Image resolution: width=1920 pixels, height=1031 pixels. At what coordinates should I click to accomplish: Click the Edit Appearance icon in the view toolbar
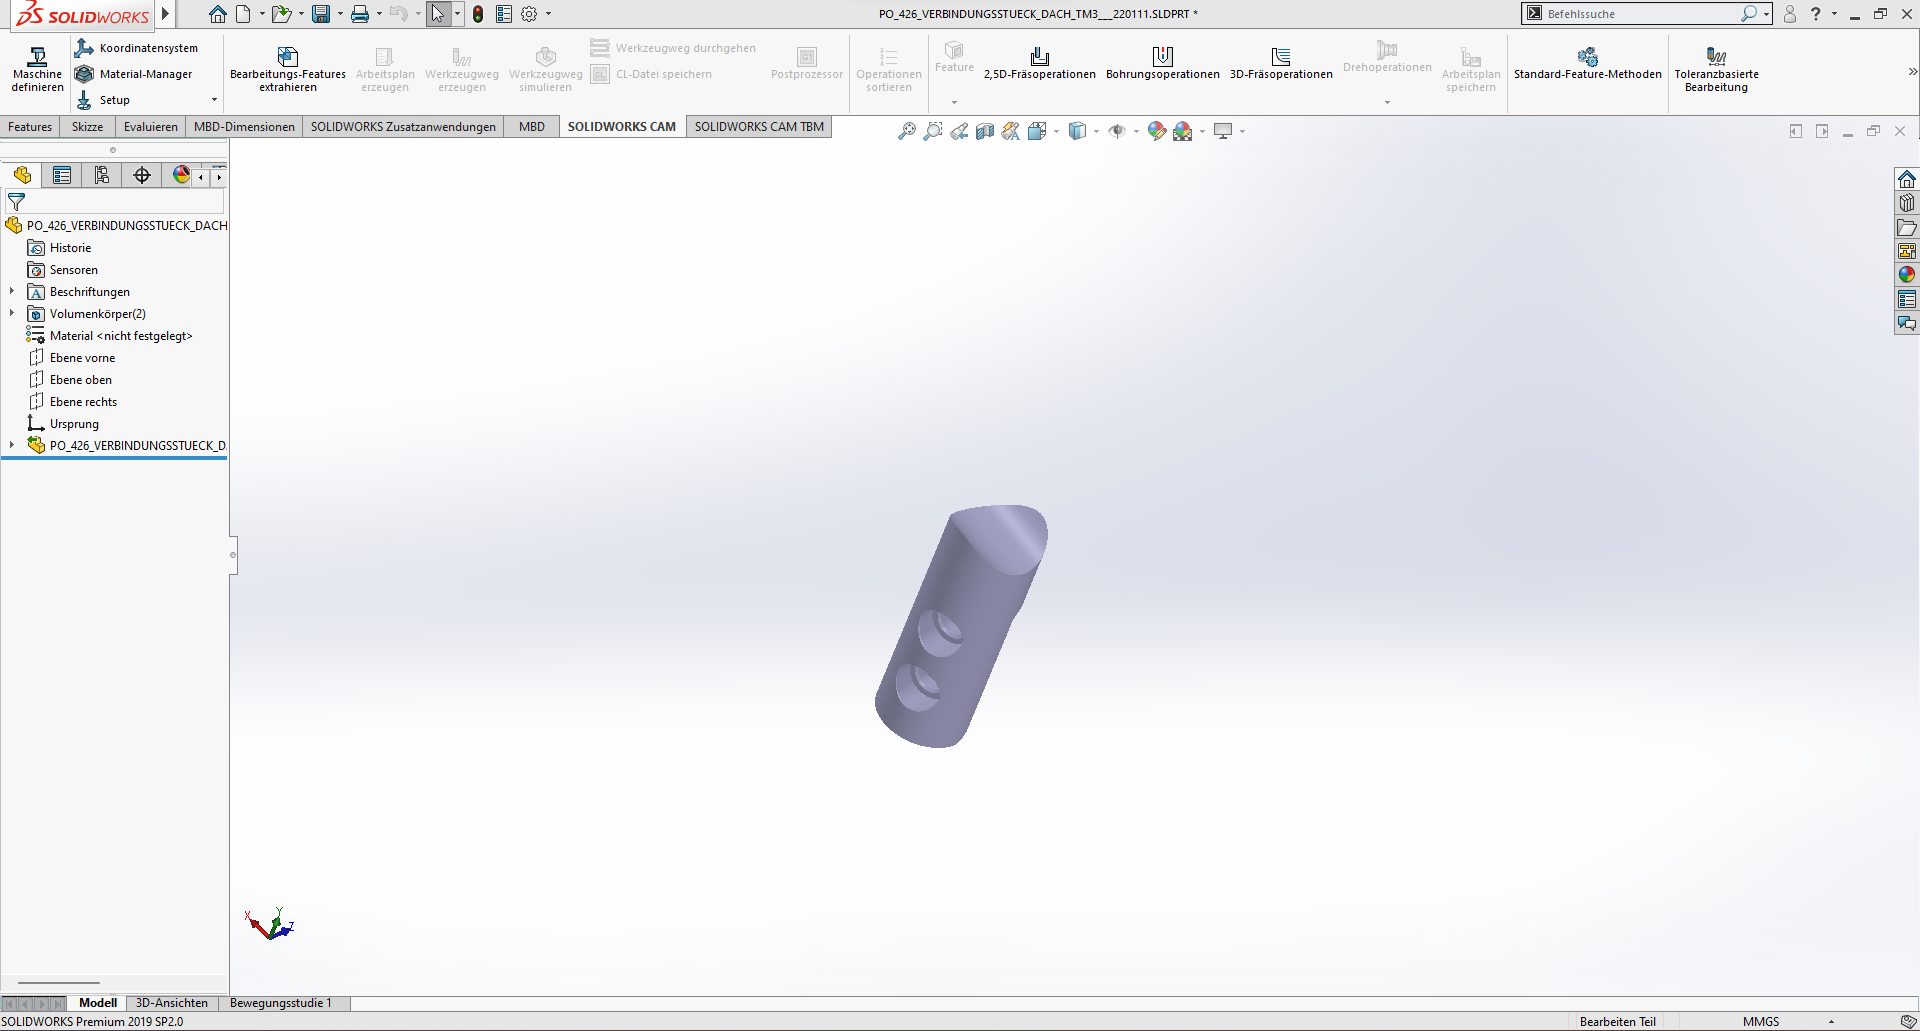1157,131
